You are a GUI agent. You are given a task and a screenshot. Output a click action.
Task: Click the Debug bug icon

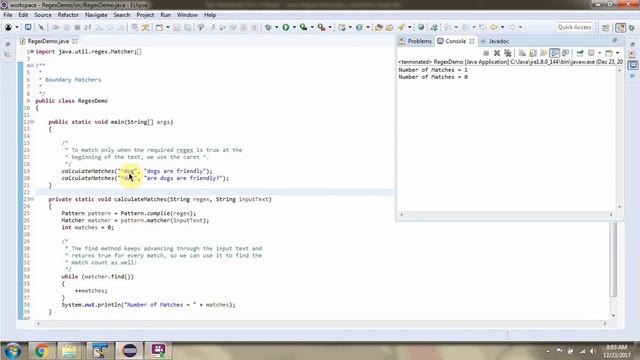click(268, 27)
